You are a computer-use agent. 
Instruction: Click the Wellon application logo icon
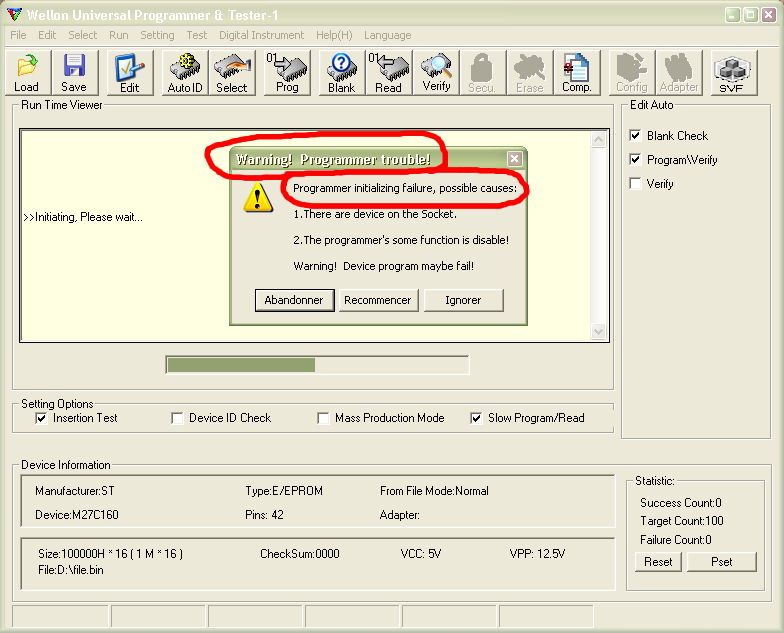click(14, 14)
